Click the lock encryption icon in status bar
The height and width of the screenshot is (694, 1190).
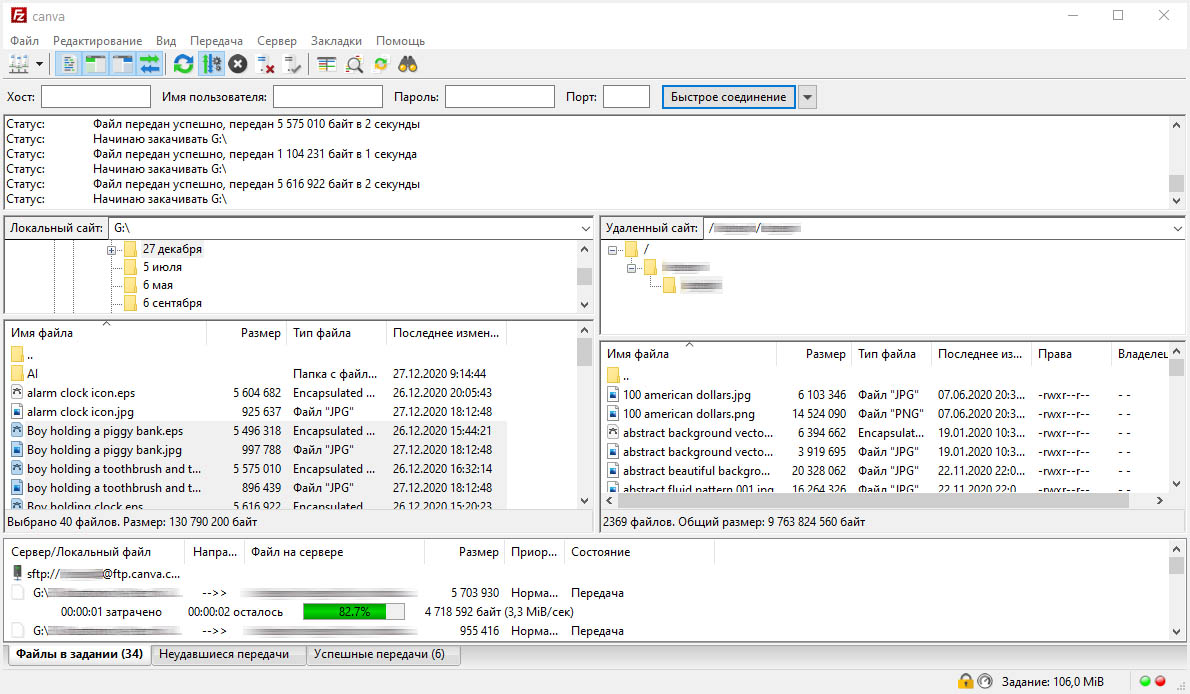click(x=965, y=681)
